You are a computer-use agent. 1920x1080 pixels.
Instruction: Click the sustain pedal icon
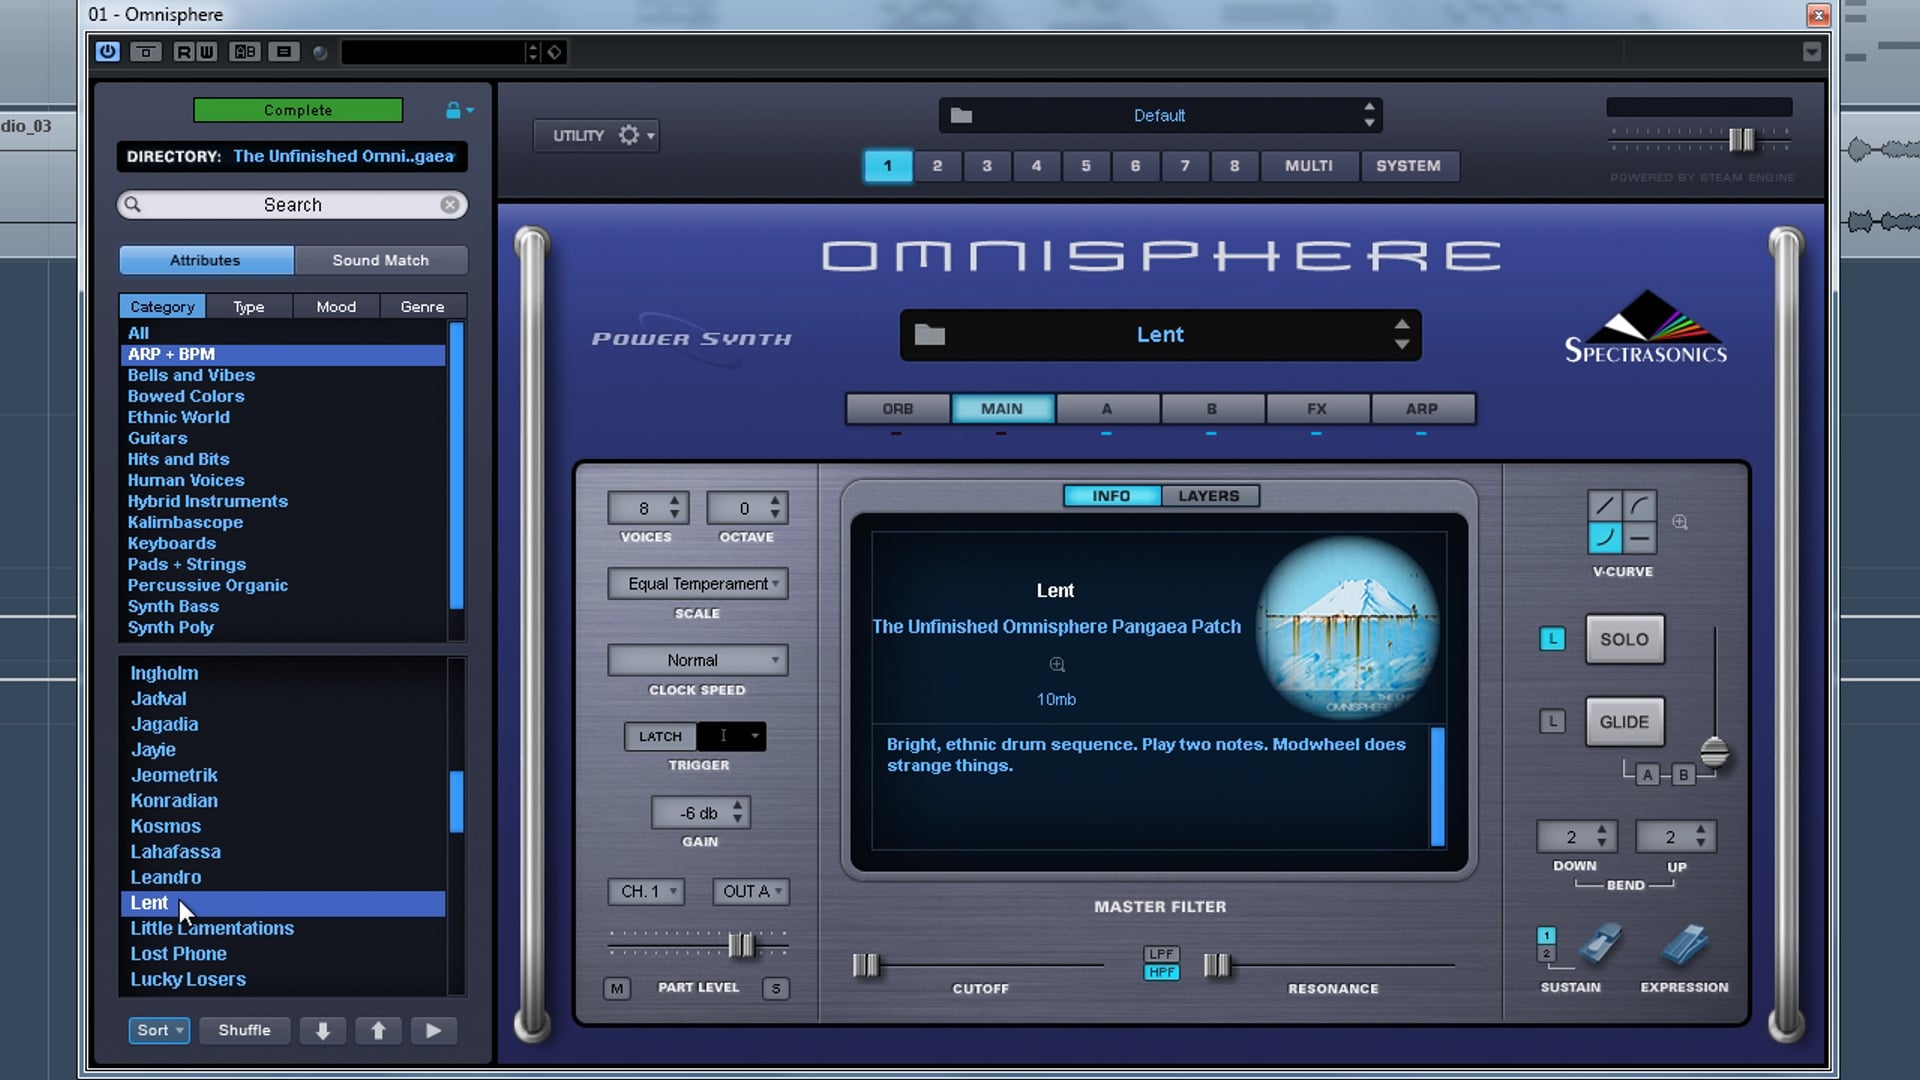click(1599, 944)
